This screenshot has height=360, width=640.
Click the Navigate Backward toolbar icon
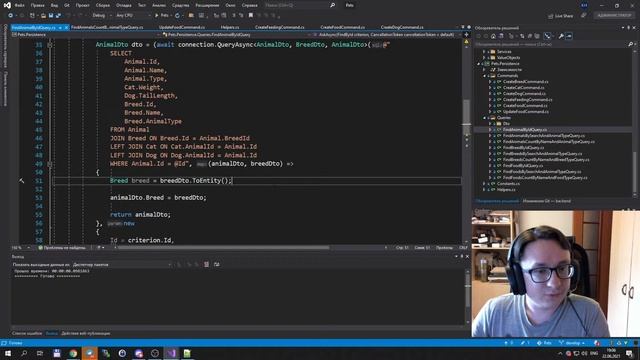point(10,16)
